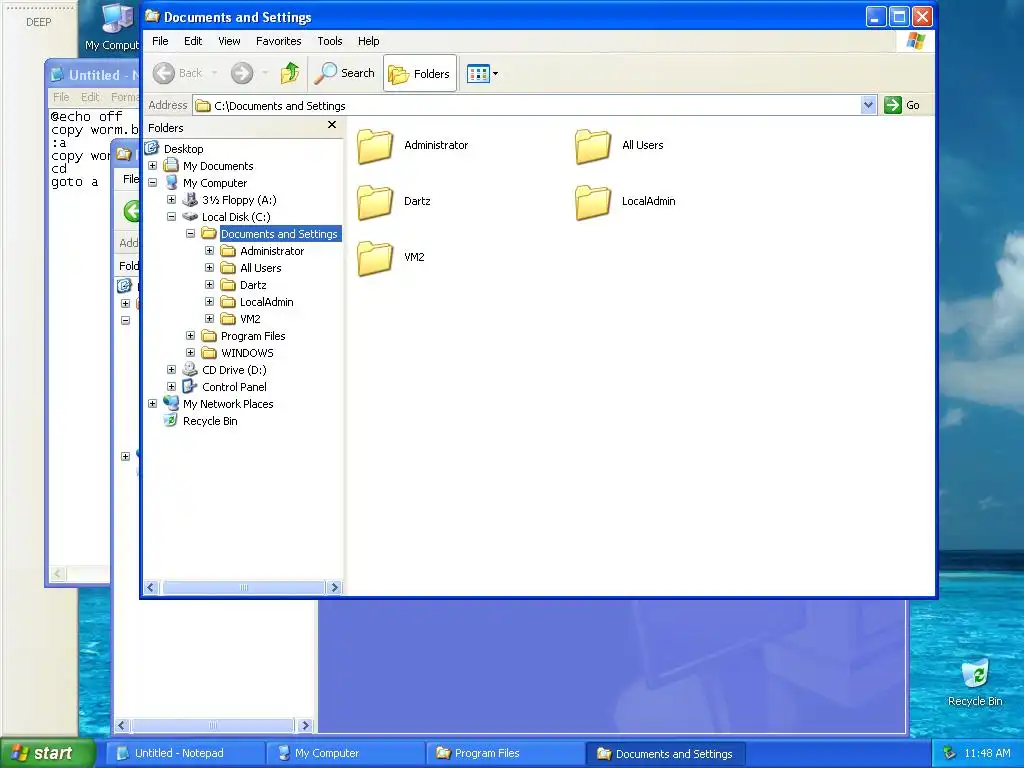Click Folders pane scrollbar right arrow
The width and height of the screenshot is (1024, 768).
point(334,588)
